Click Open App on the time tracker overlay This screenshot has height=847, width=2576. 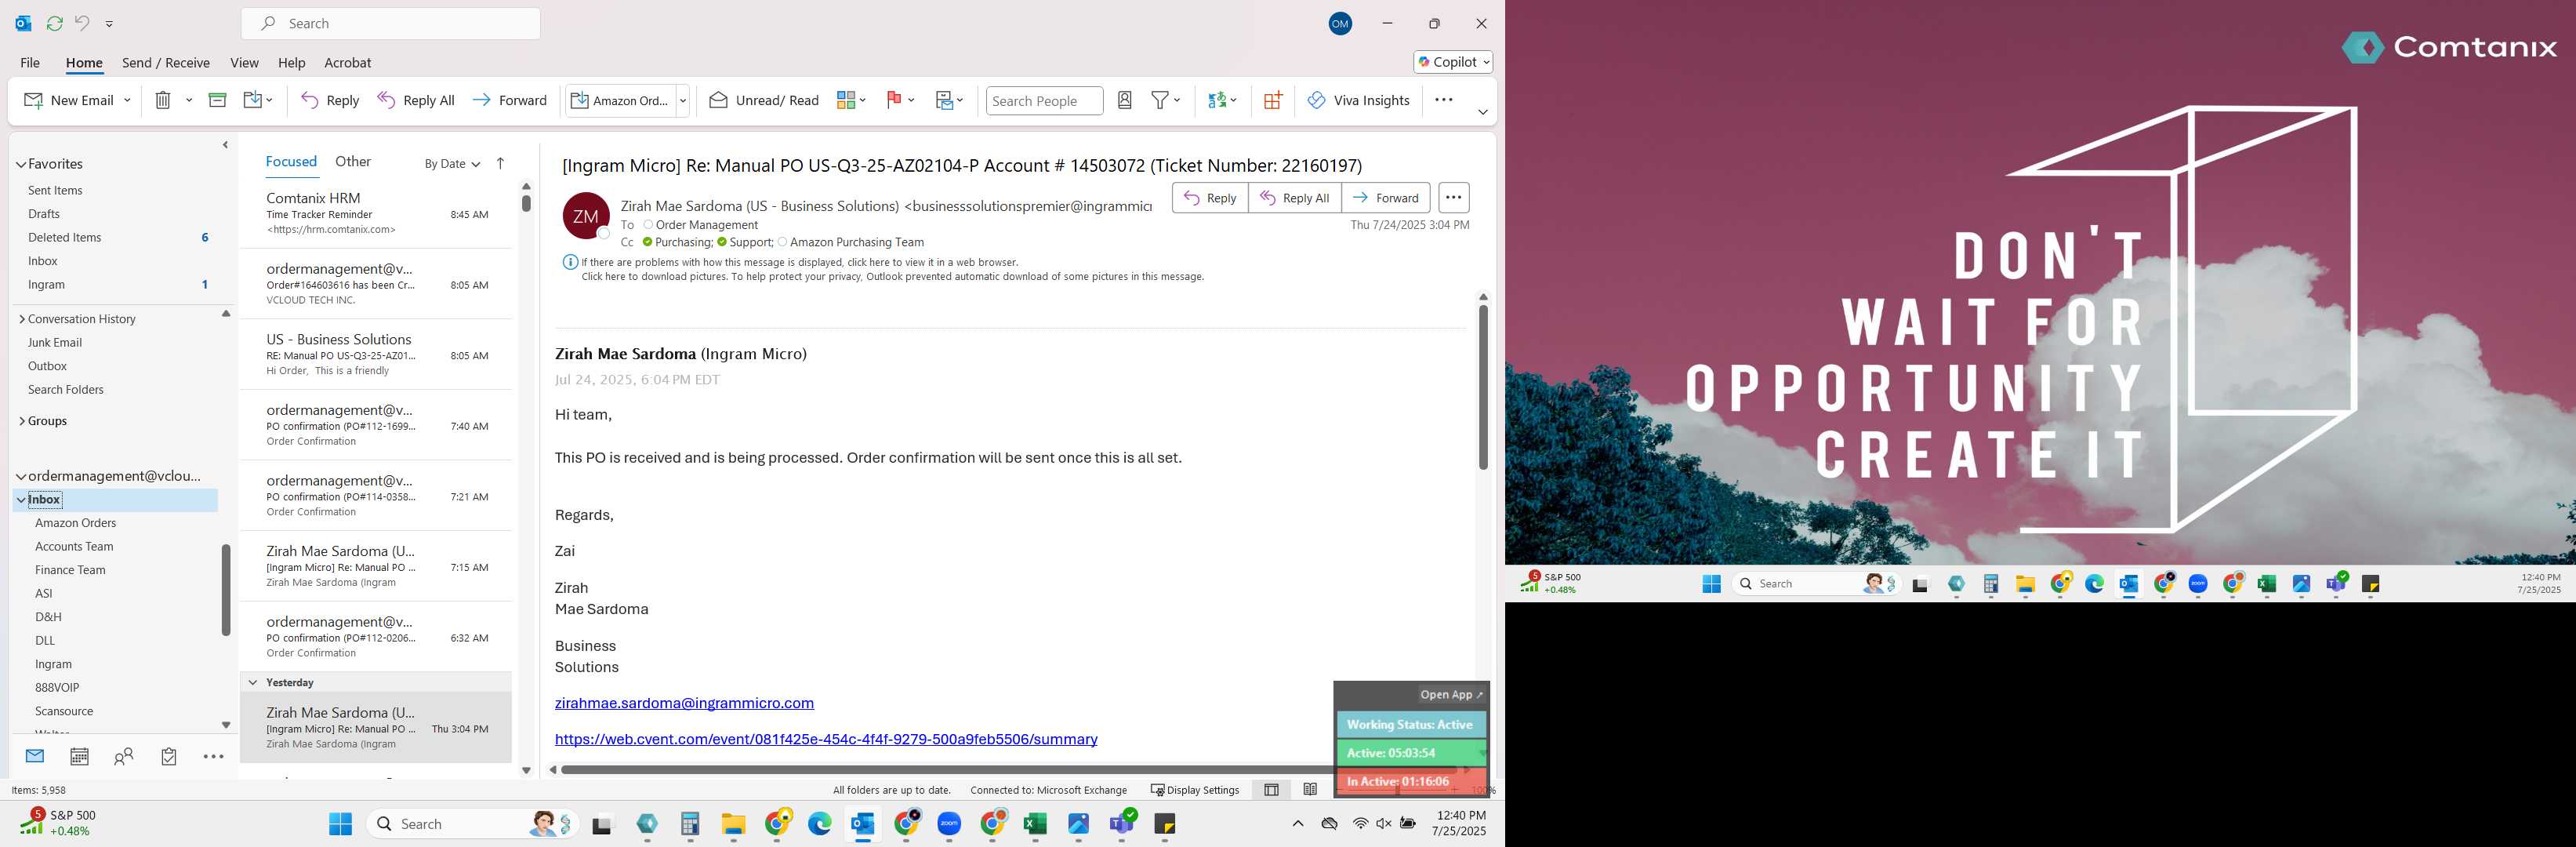click(x=1452, y=694)
